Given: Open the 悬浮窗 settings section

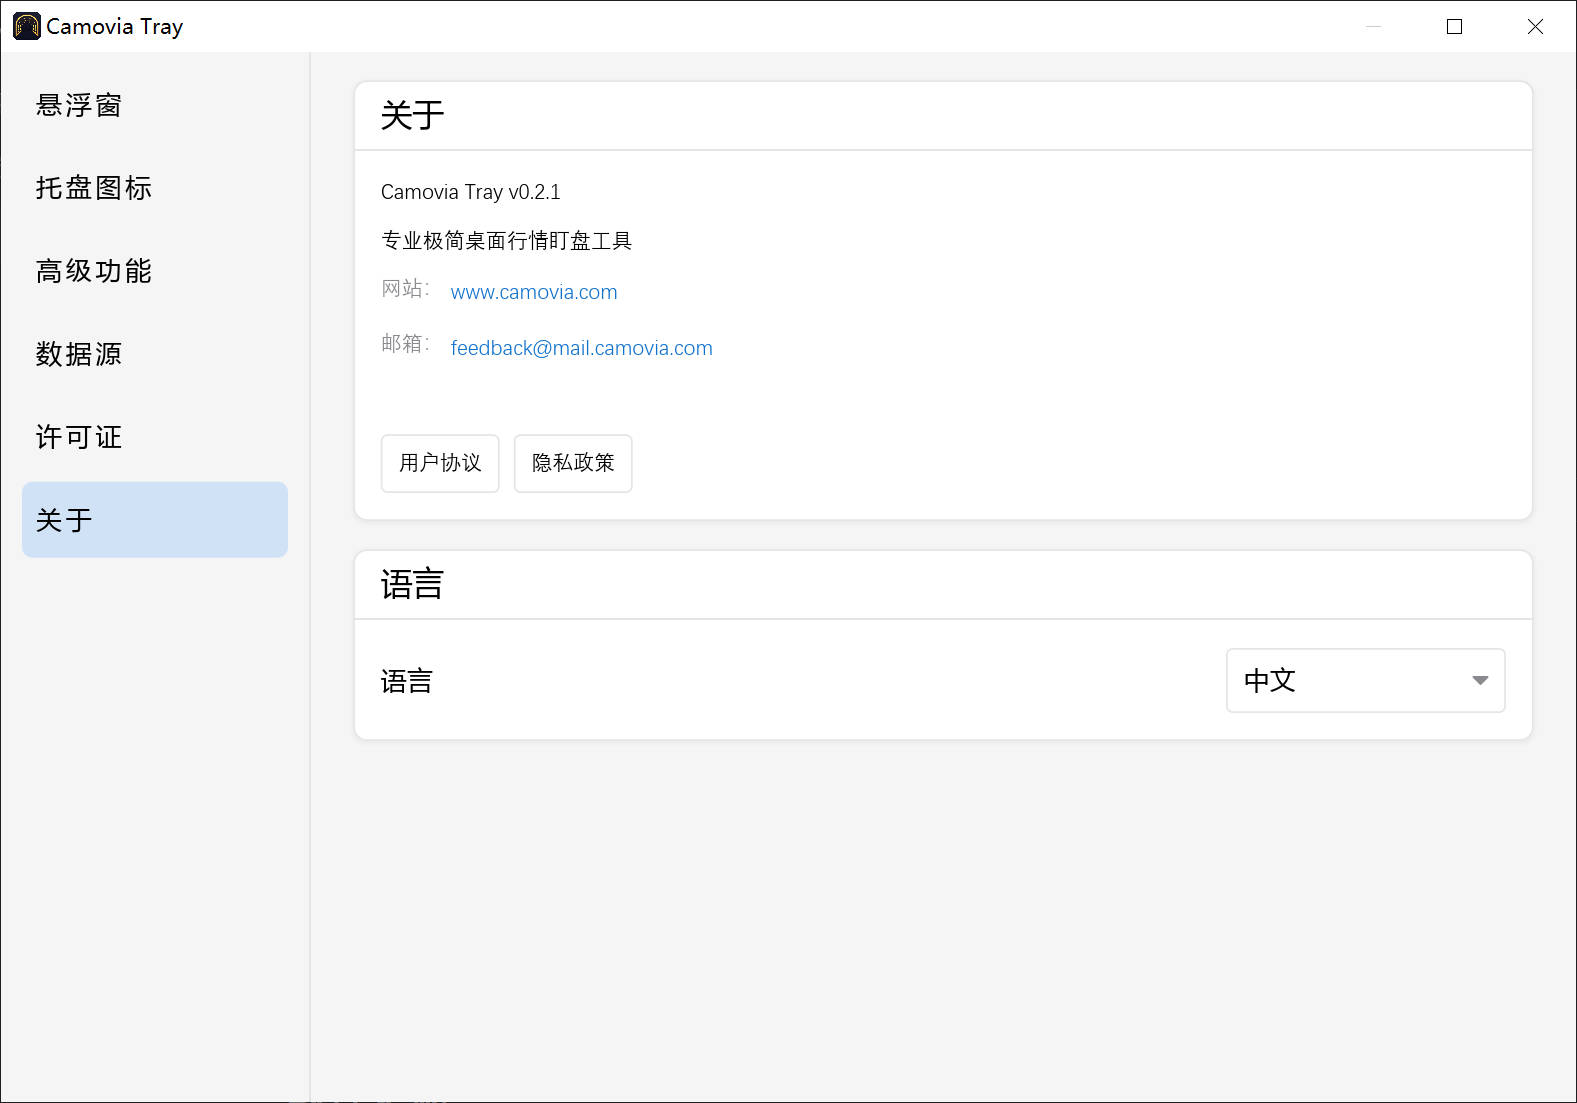Looking at the screenshot, I should click(x=155, y=105).
